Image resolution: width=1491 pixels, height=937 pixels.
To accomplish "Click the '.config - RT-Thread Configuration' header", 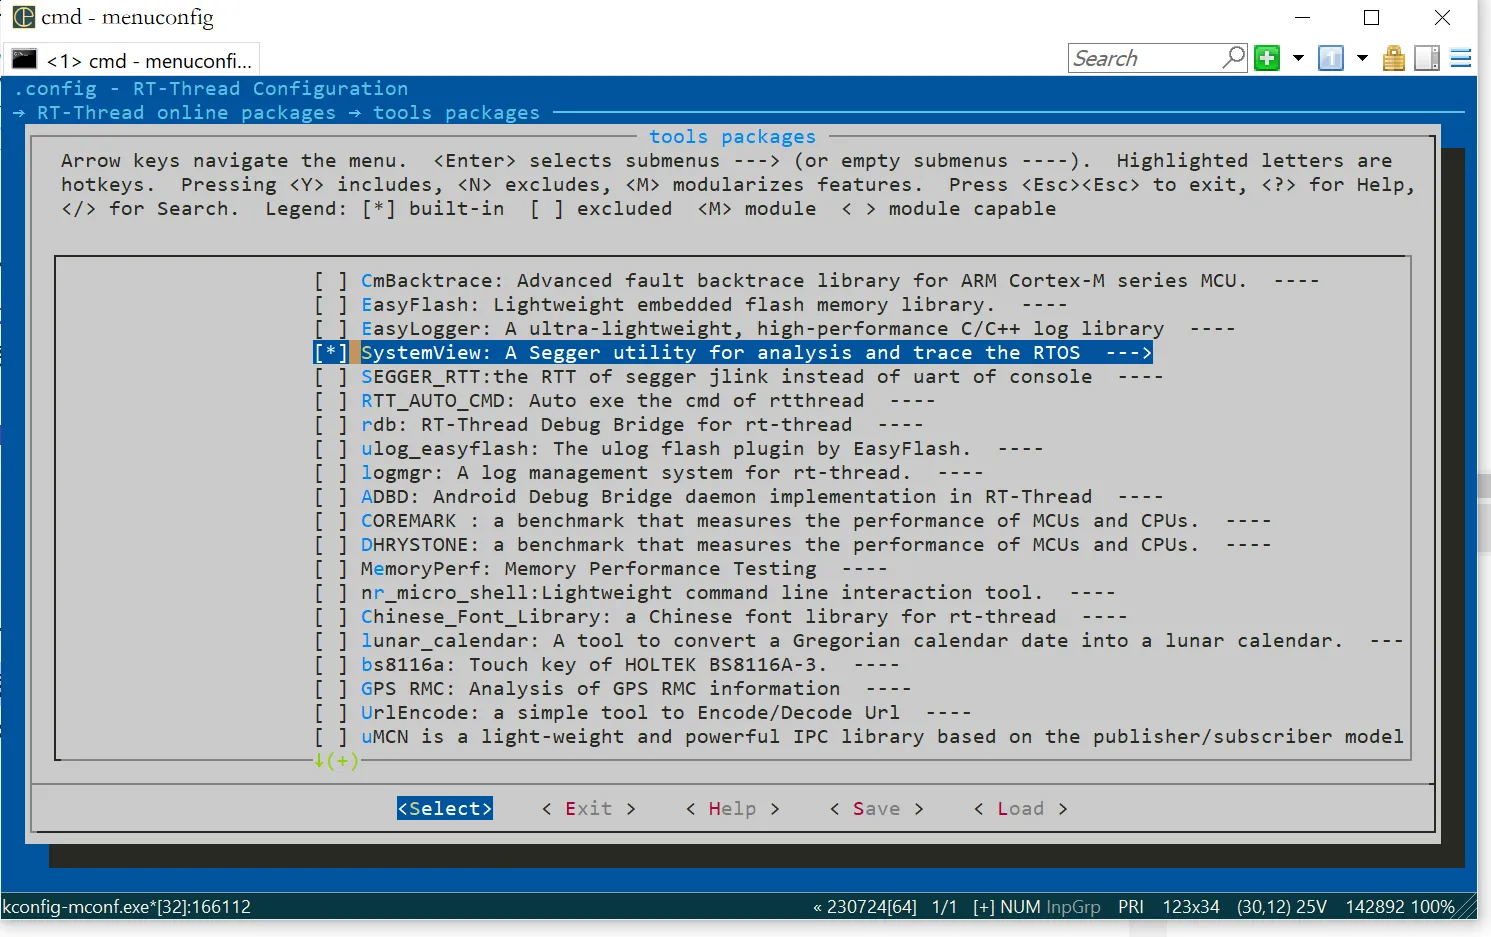I will pyautogui.click(x=211, y=89).
